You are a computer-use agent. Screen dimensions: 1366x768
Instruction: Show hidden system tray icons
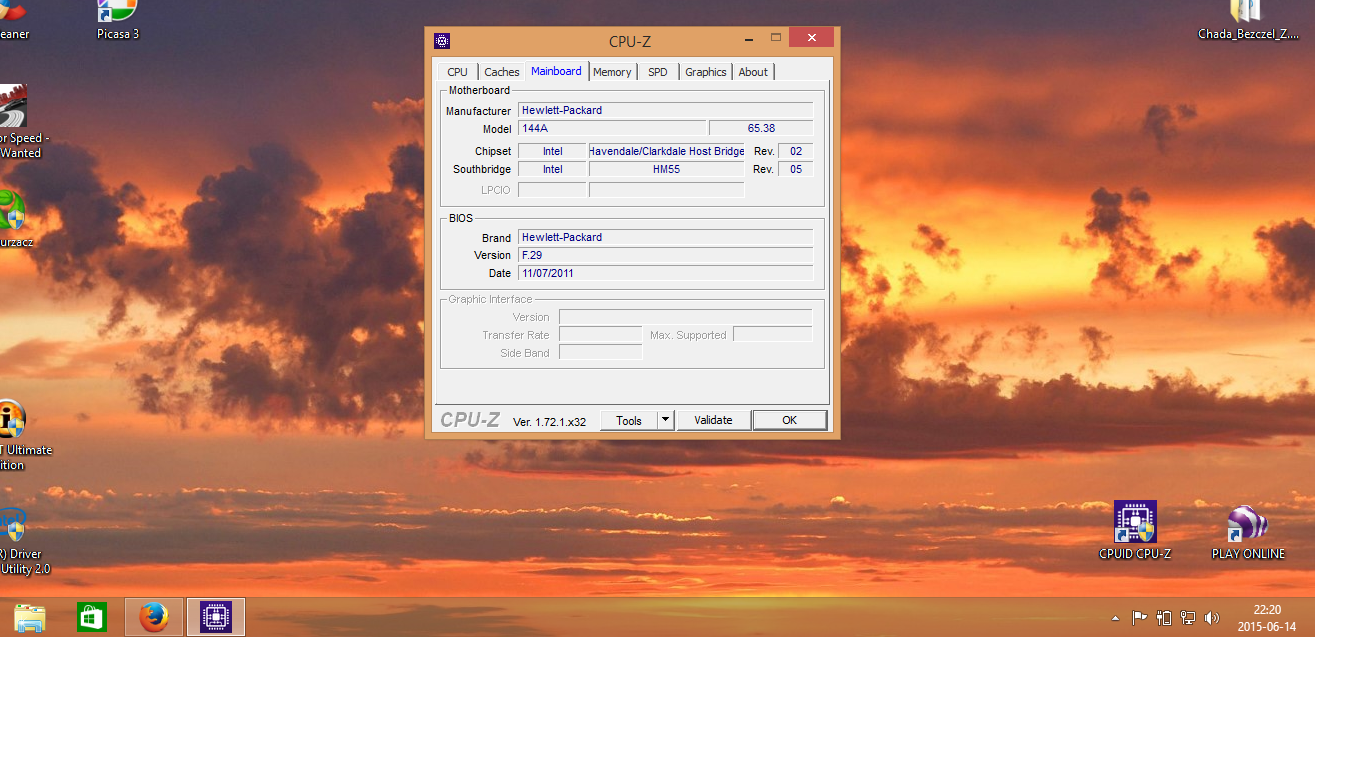coord(1116,618)
